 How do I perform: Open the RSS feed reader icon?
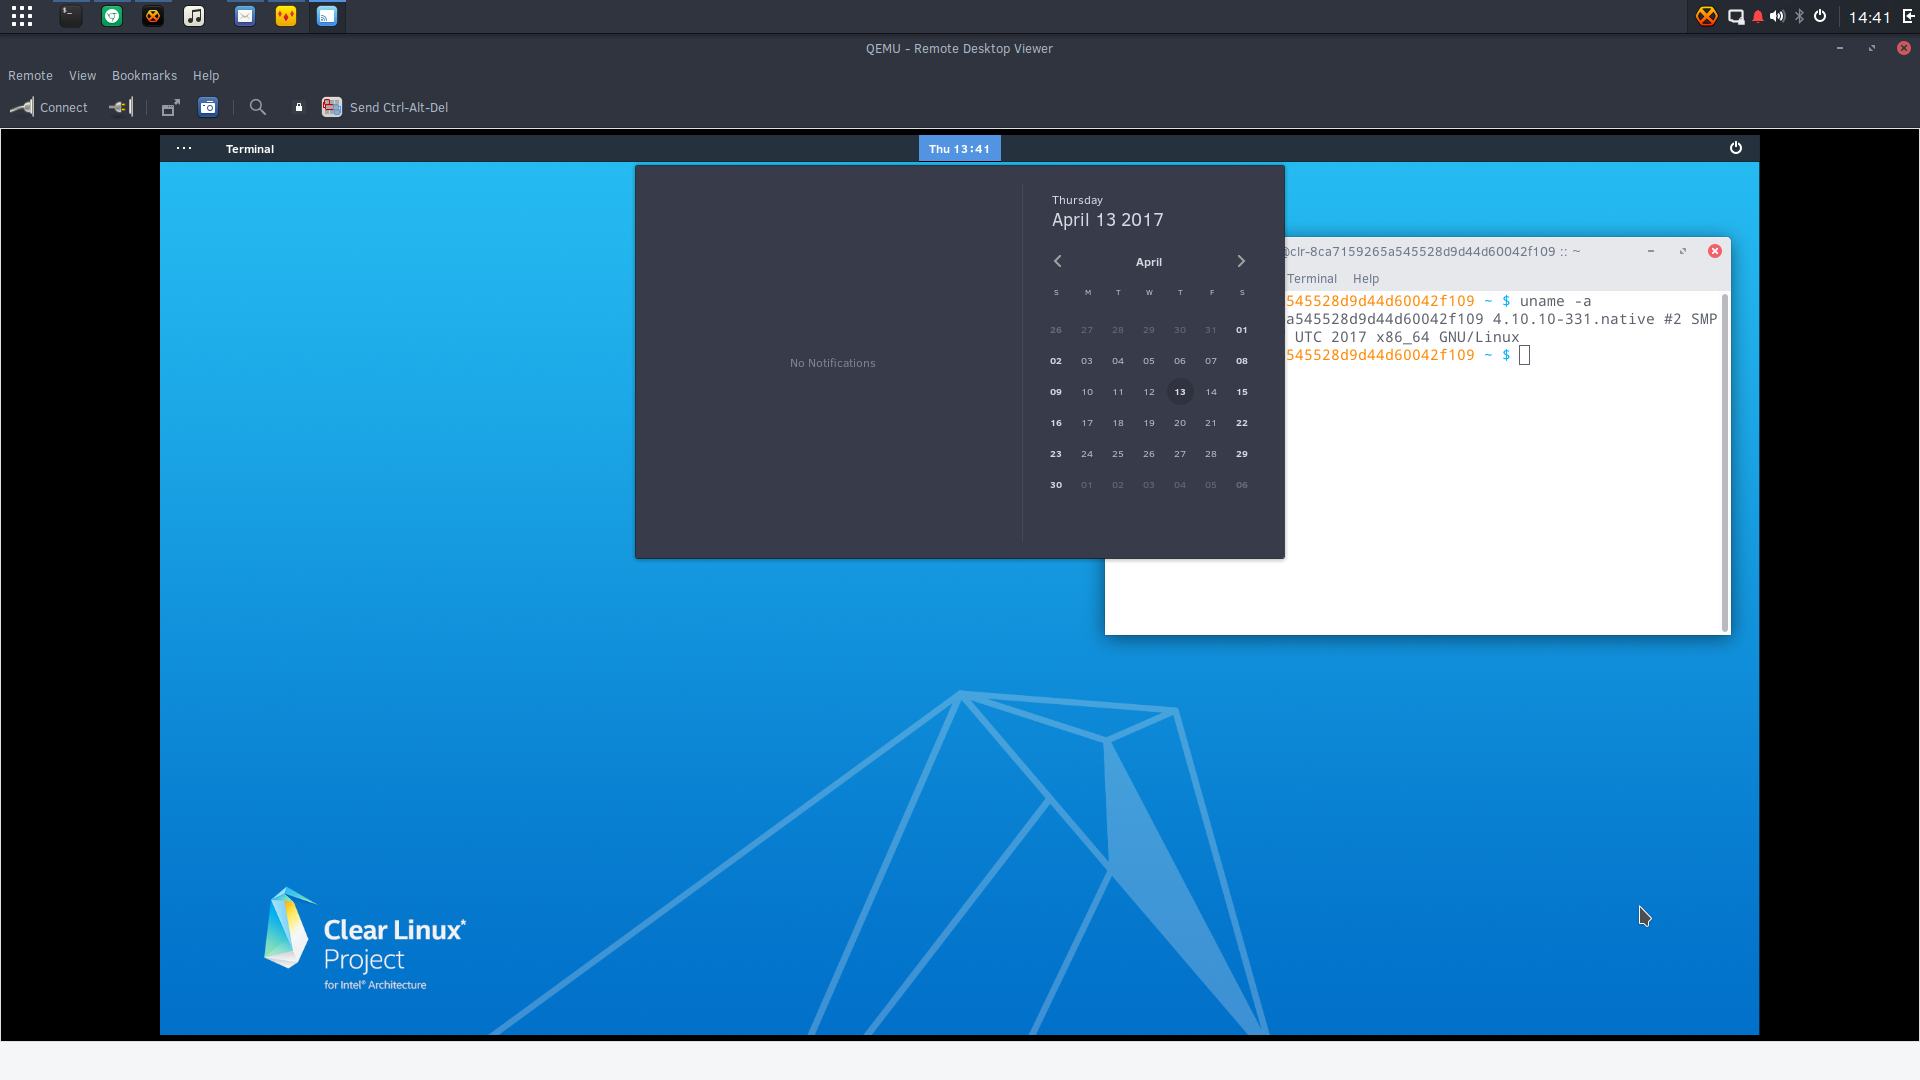pos(327,16)
